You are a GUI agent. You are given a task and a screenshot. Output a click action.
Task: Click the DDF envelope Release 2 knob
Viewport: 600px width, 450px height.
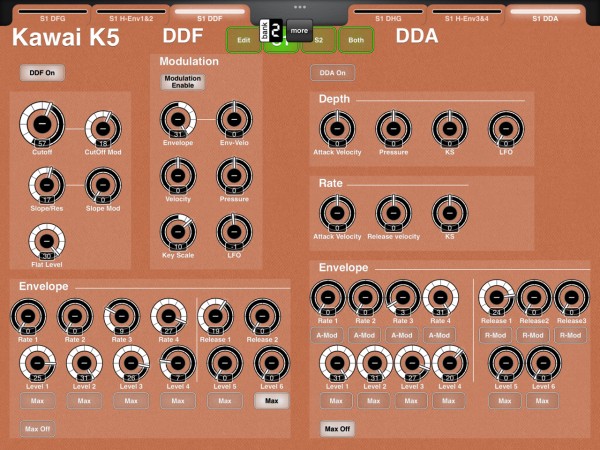262,316
